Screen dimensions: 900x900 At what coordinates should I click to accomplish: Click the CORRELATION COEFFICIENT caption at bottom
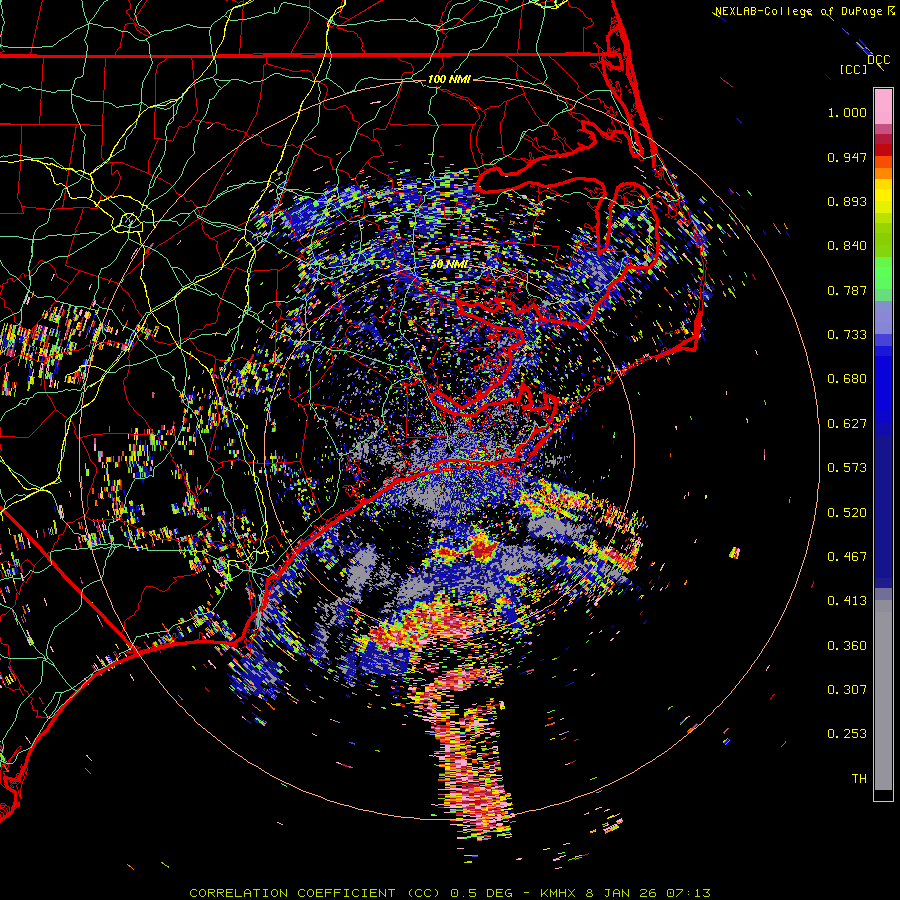click(450, 893)
